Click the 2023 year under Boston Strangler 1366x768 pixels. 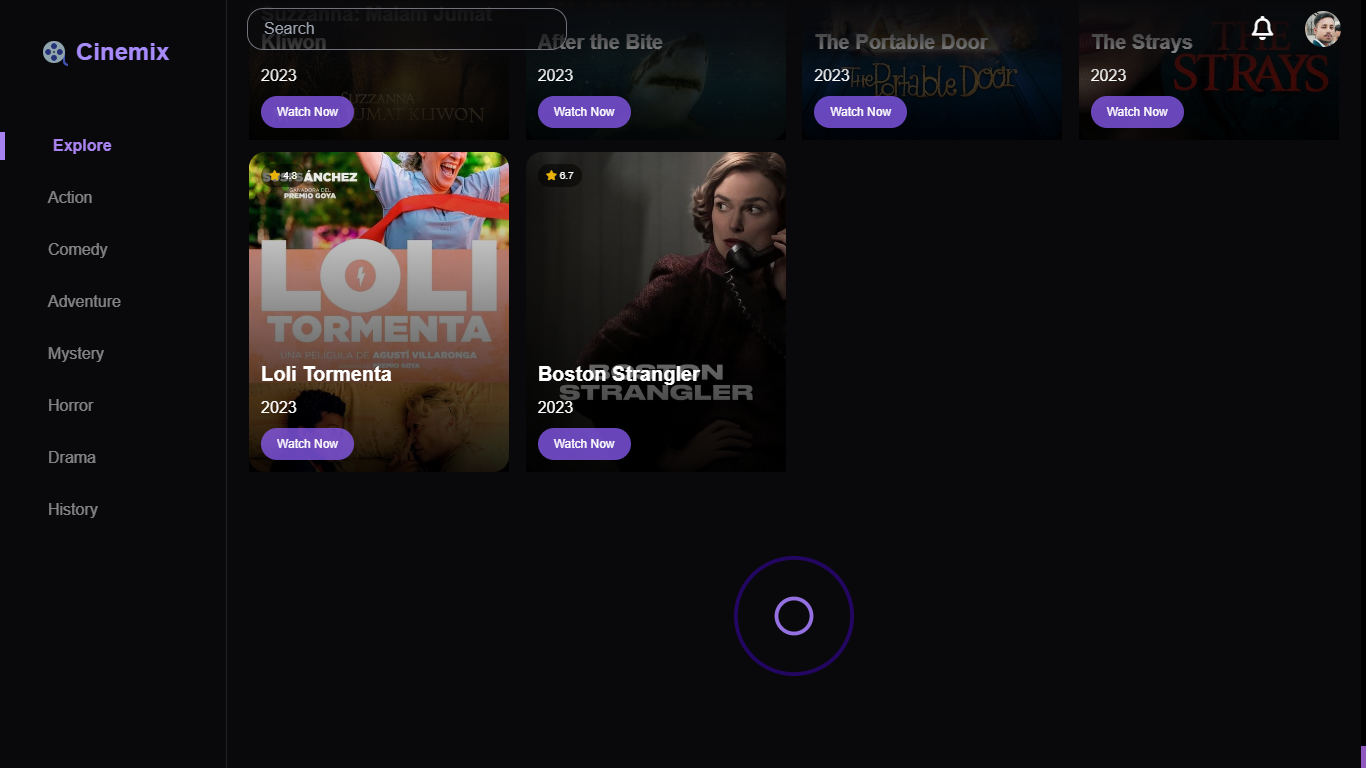click(556, 407)
